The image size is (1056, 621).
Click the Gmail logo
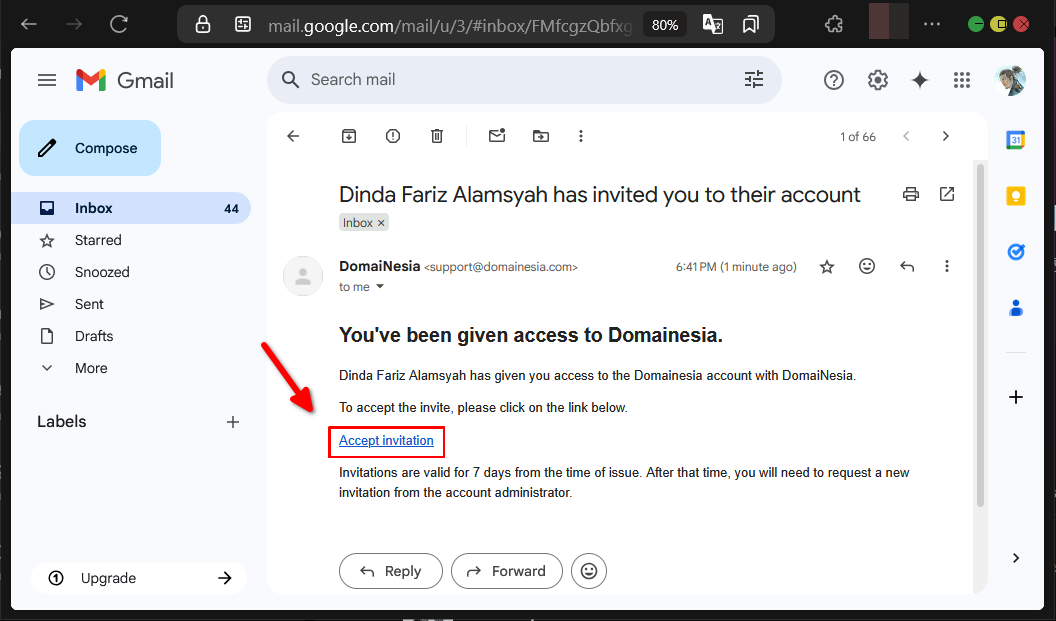tap(125, 80)
